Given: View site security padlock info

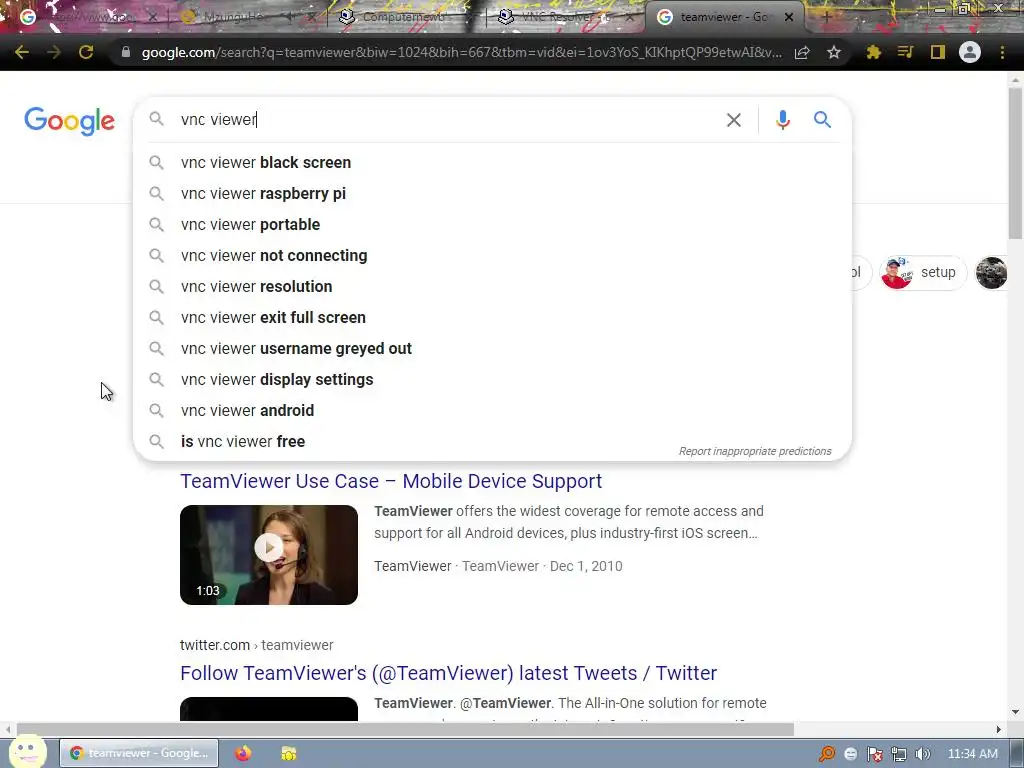Looking at the screenshot, I should (125, 52).
